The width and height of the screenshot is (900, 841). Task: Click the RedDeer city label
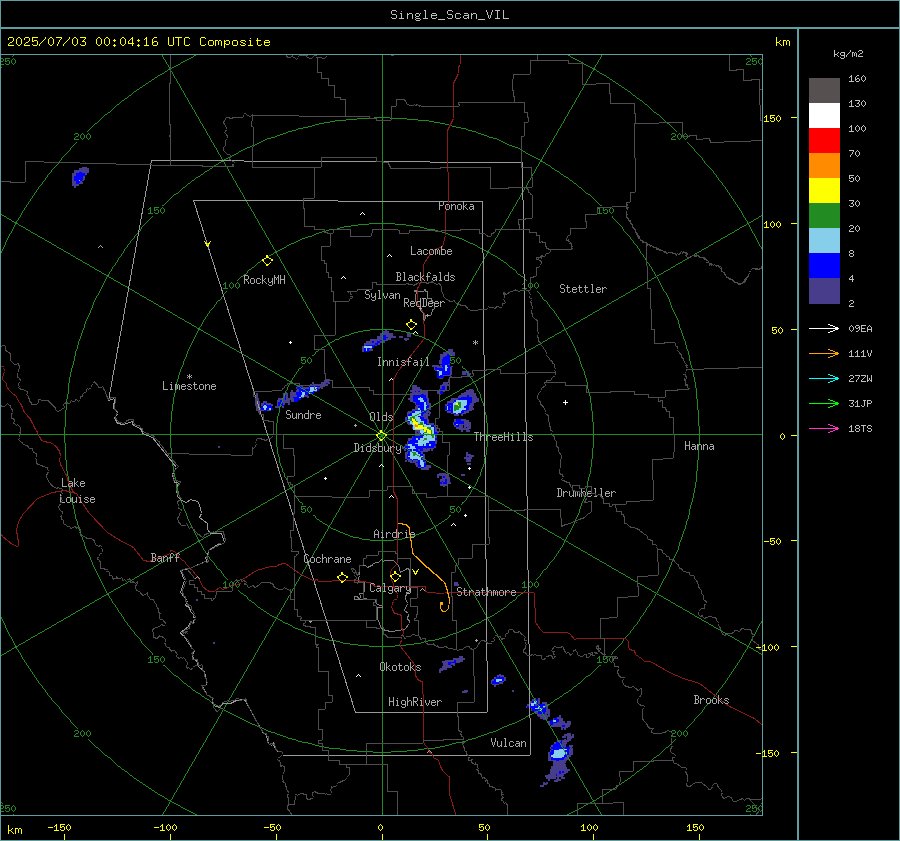point(424,303)
